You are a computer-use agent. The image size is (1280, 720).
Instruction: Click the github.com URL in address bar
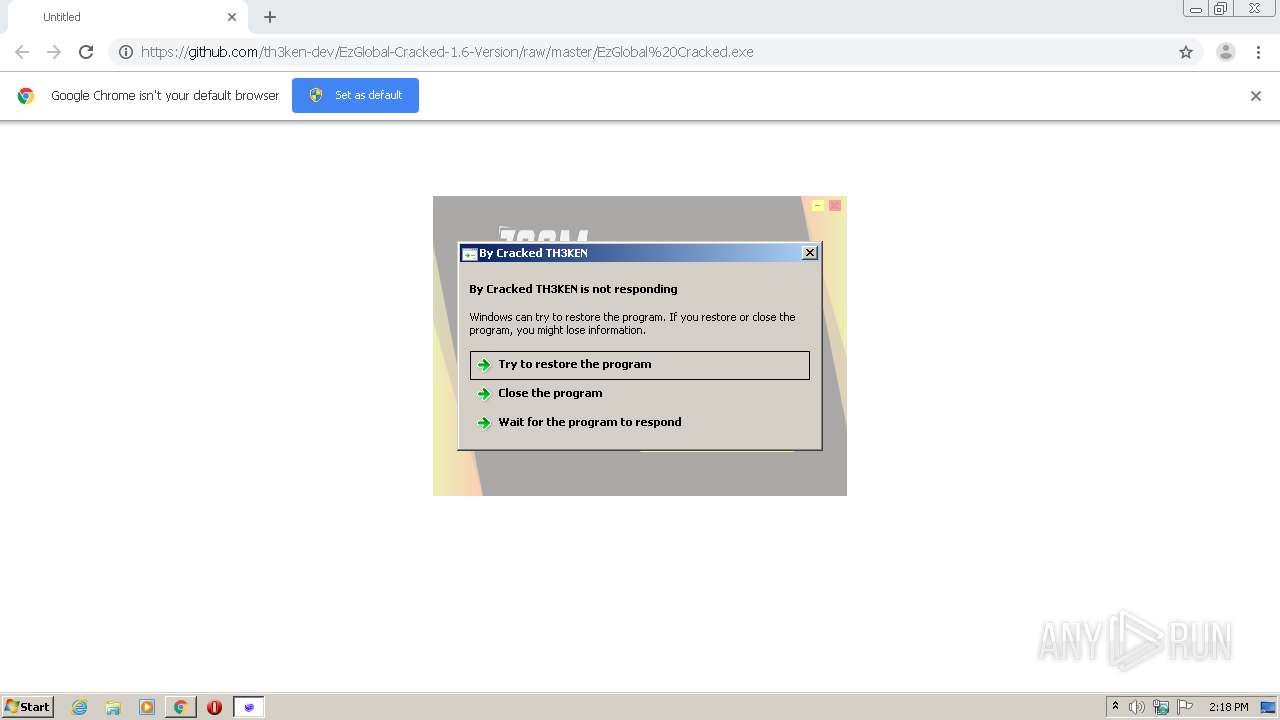pyautogui.click(x=447, y=52)
